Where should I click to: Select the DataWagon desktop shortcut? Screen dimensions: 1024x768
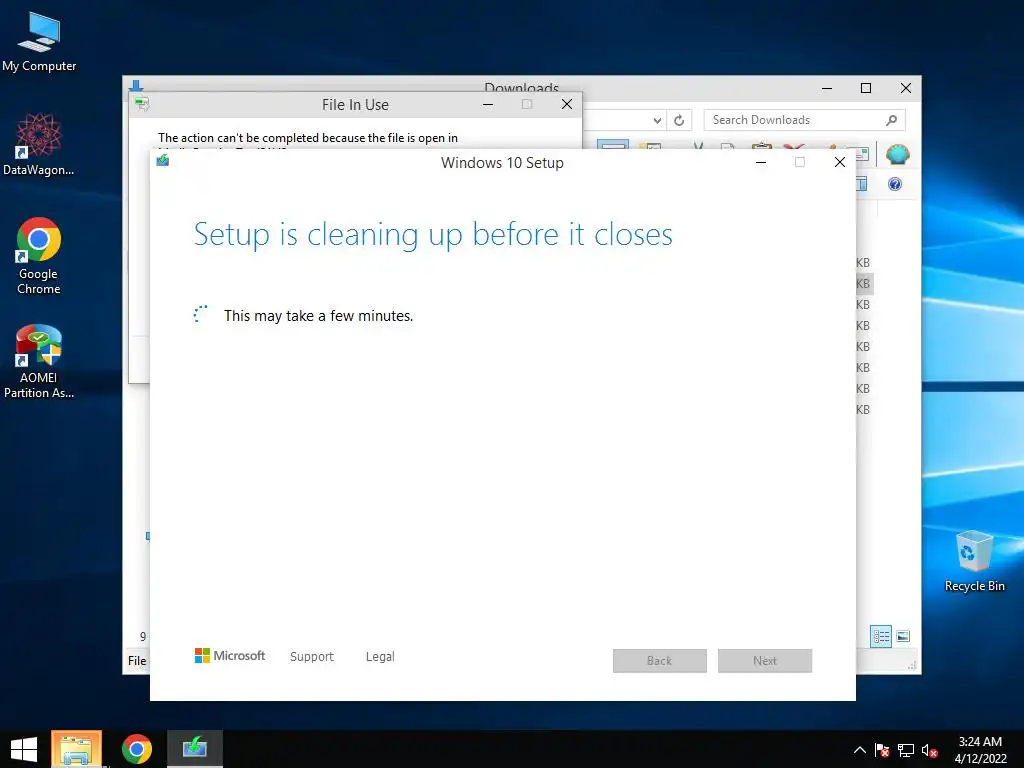(39, 144)
